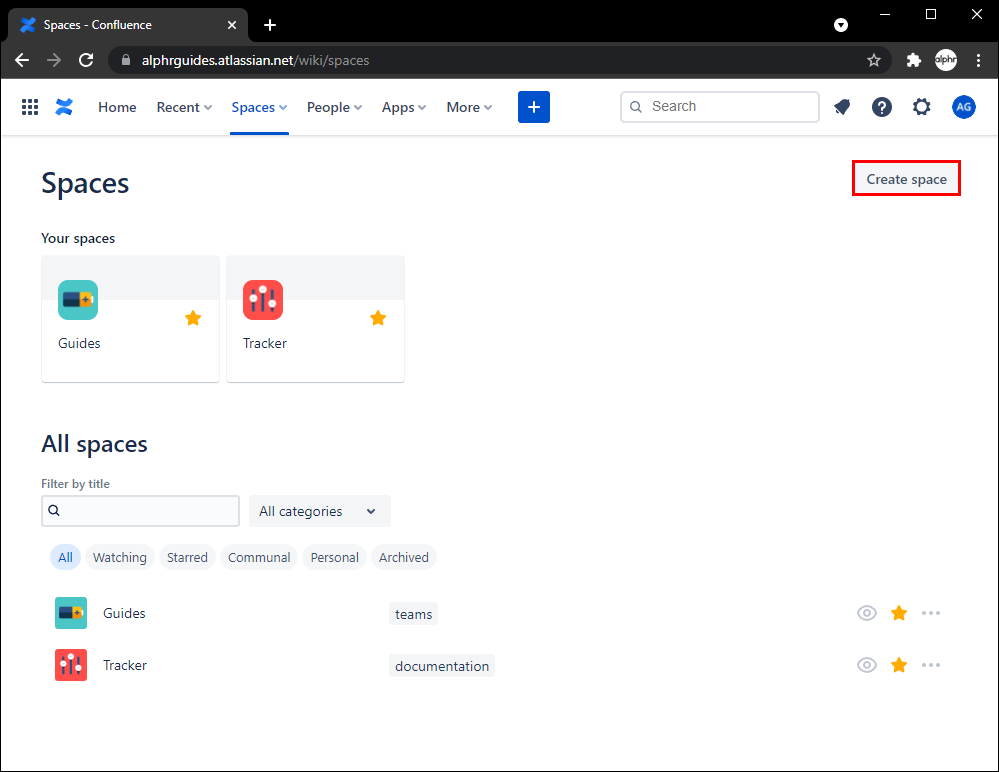The height and width of the screenshot is (772, 999).
Task: Open Guides card title in Your spaces
Action: [x=79, y=343]
